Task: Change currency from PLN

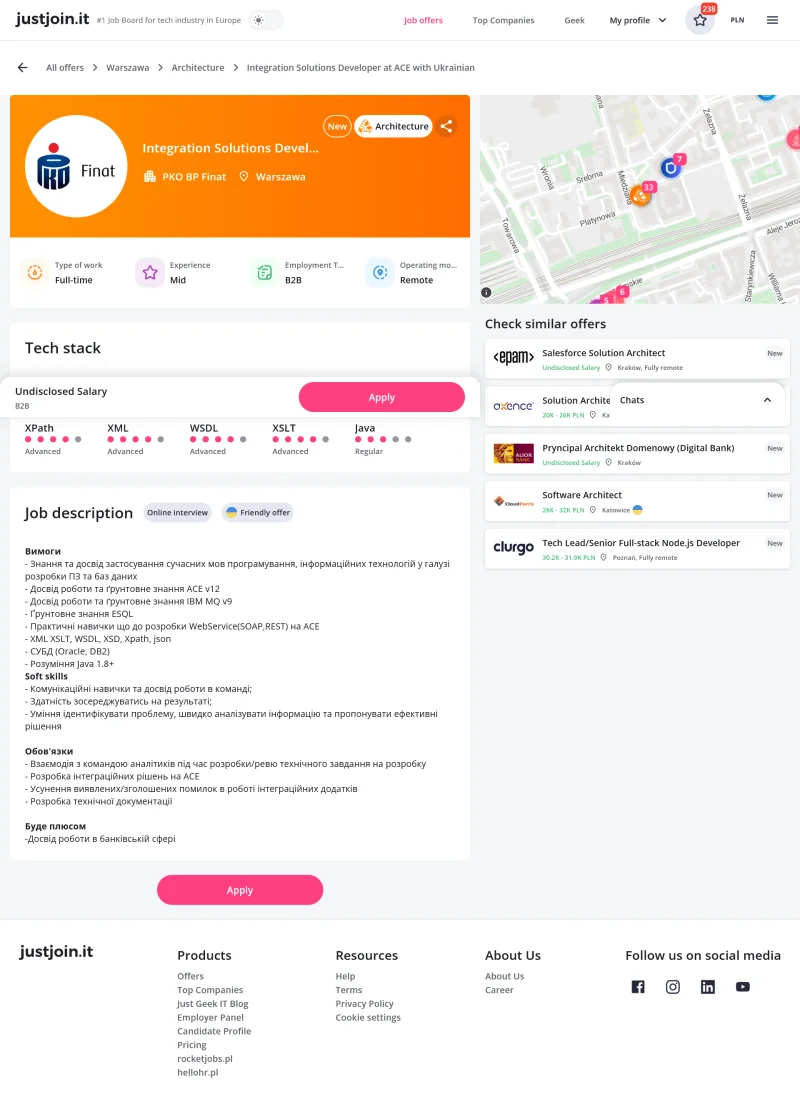Action: coord(737,20)
